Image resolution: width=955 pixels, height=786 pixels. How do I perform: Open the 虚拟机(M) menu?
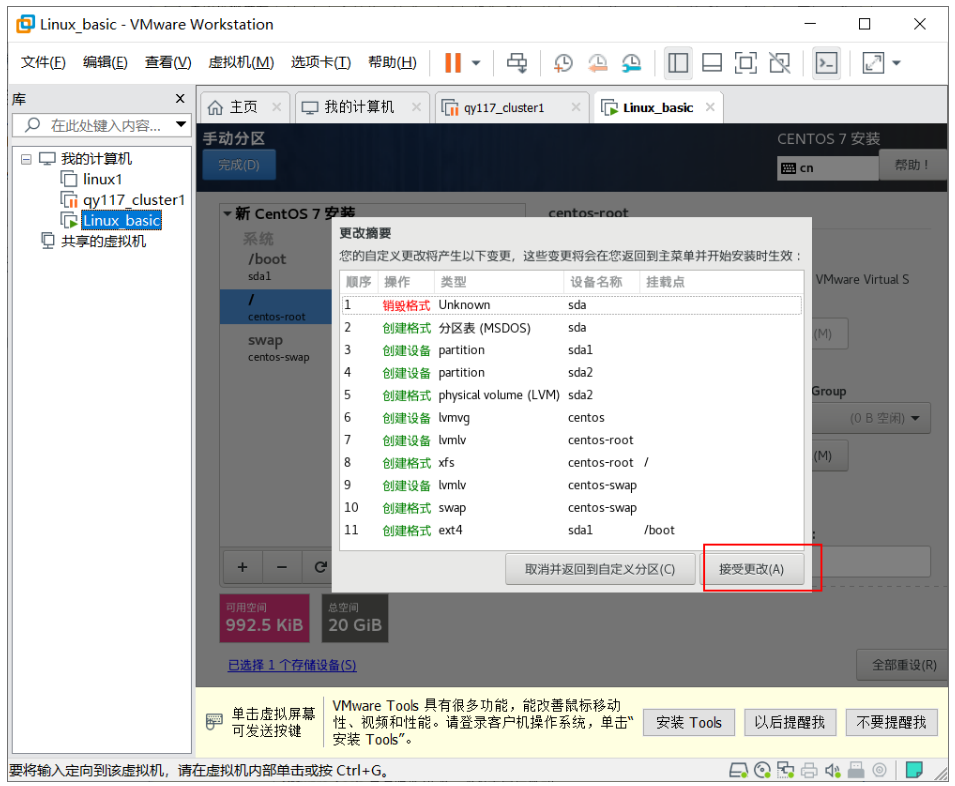[241, 62]
